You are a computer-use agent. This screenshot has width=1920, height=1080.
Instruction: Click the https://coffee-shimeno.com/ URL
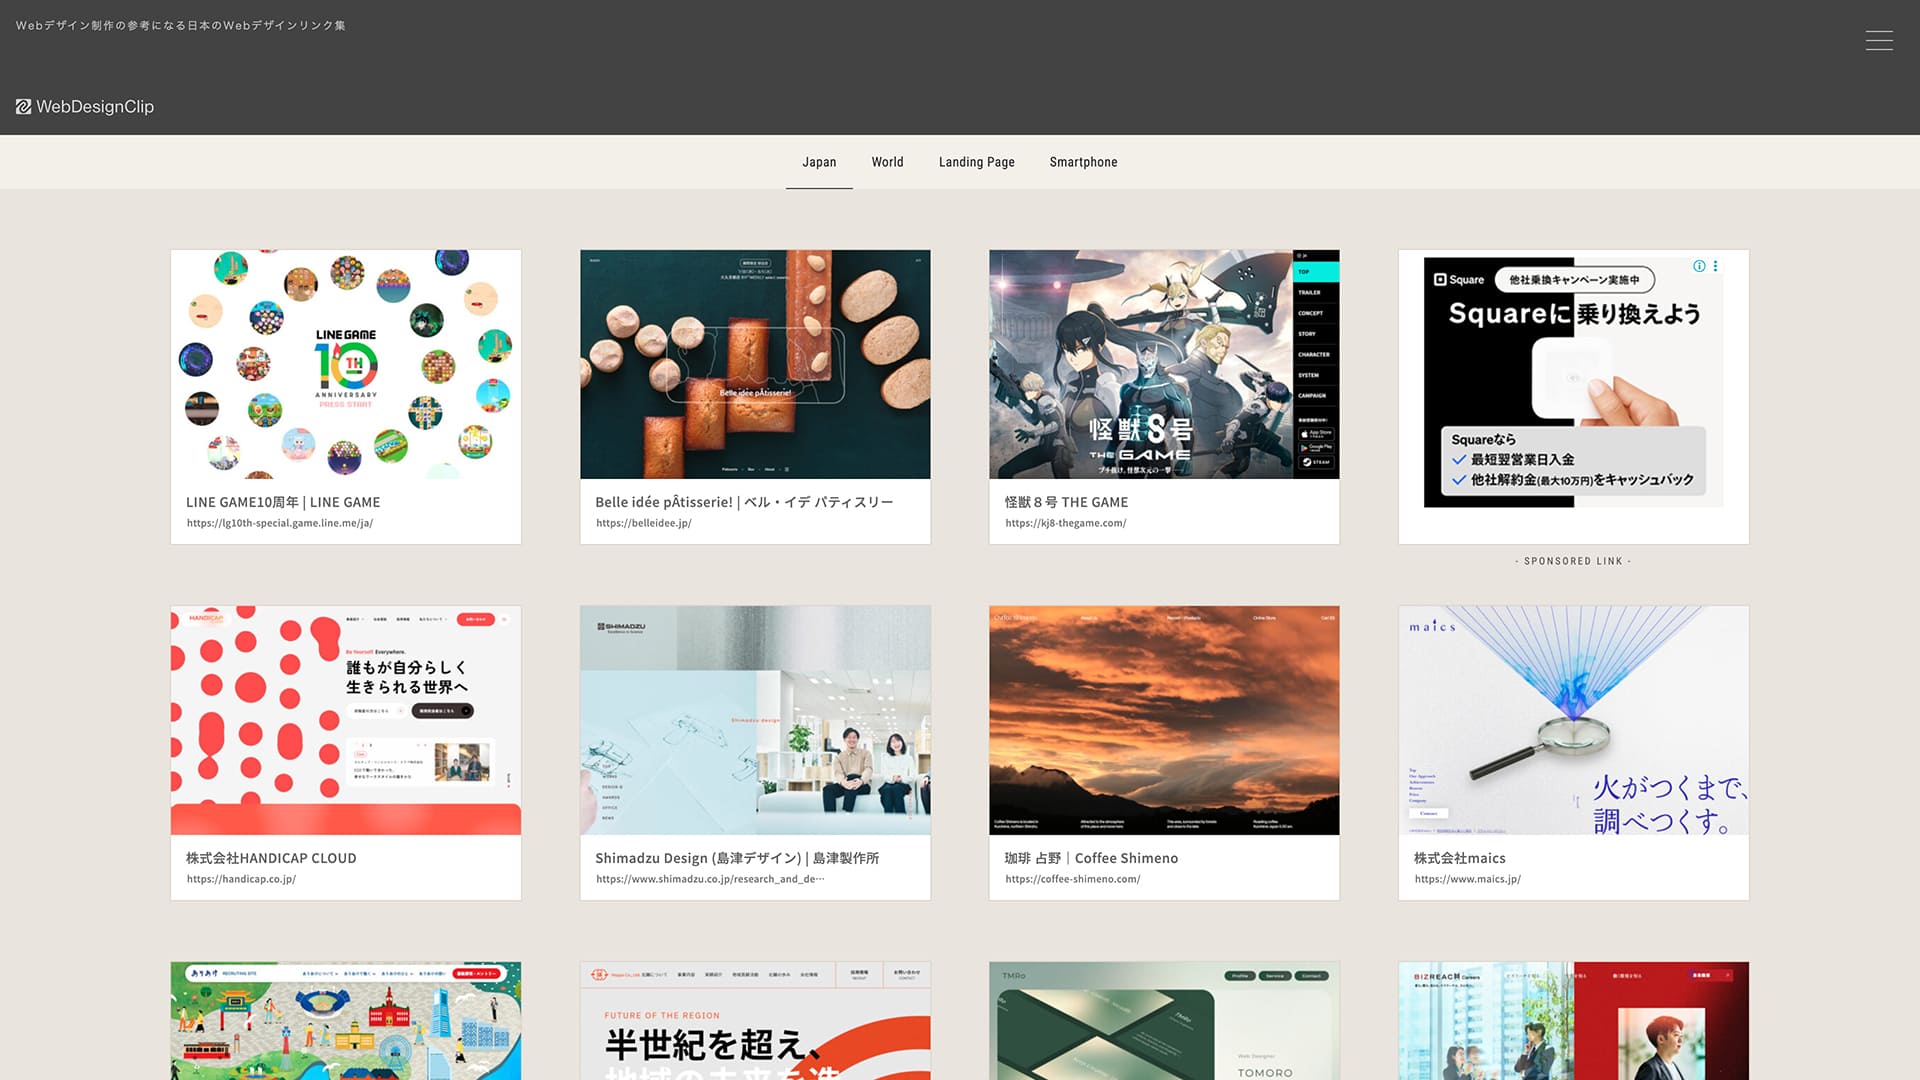1073,879
